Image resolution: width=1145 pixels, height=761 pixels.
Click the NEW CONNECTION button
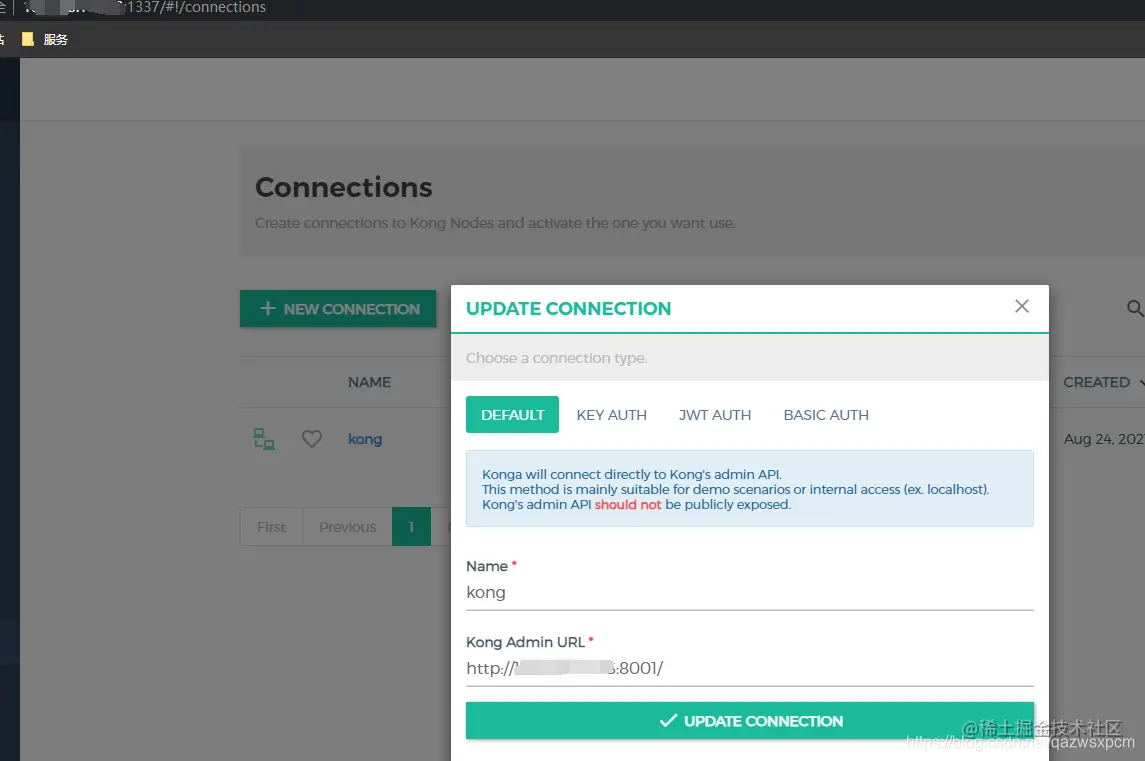click(x=338, y=309)
